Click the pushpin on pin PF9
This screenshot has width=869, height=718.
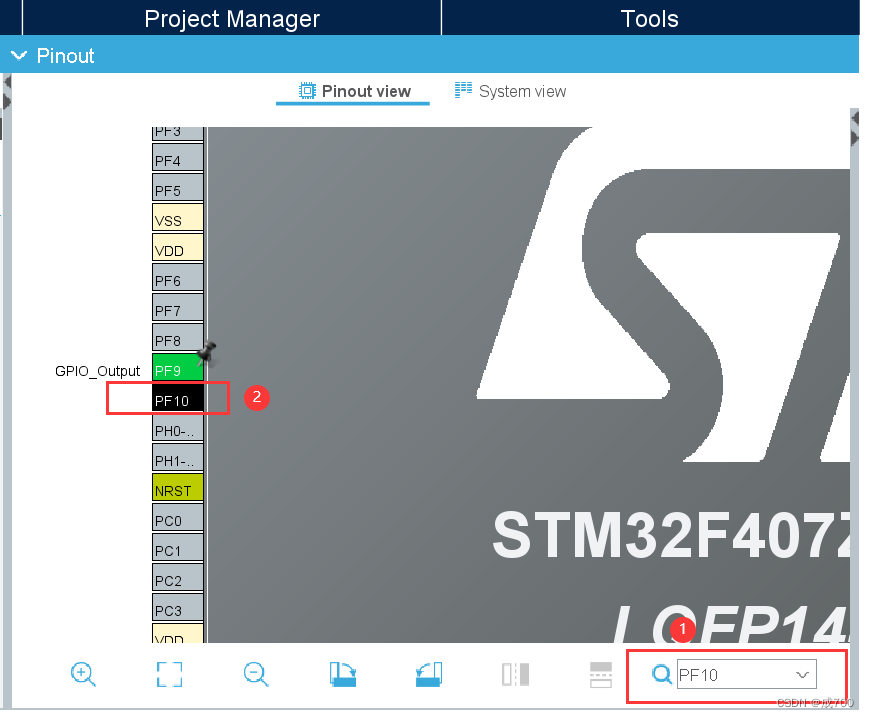pos(207,353)
